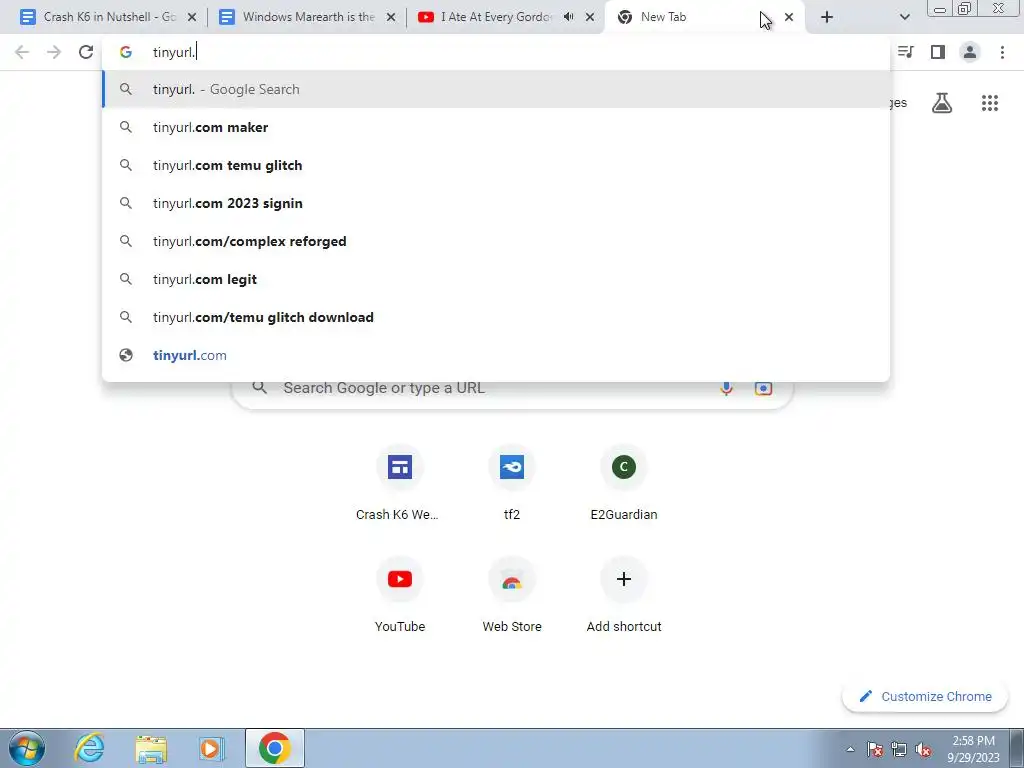Open the Crash K6 We... shortcut
The width and height of the screenshot is (1024, 768).
pyautogui.click(x=399, y=483)
